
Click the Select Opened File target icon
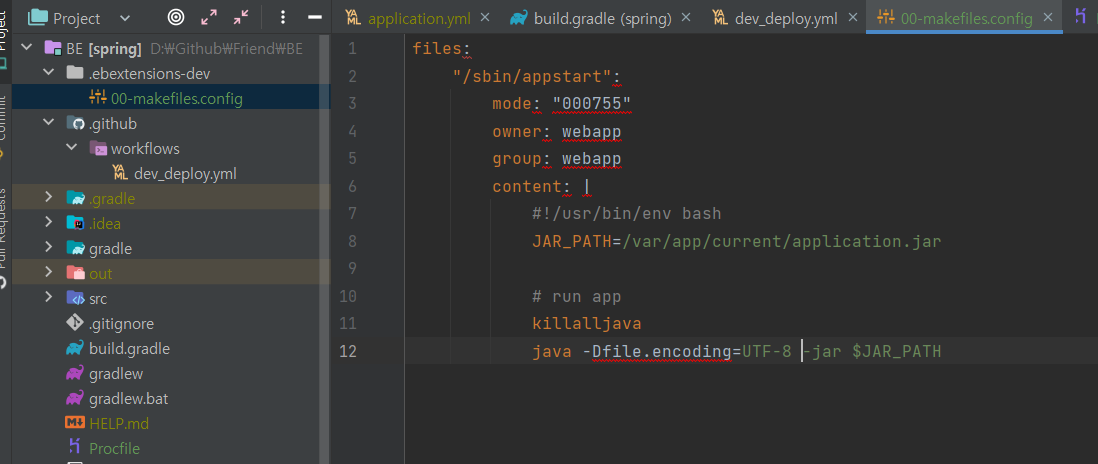(x=176, y=18)
